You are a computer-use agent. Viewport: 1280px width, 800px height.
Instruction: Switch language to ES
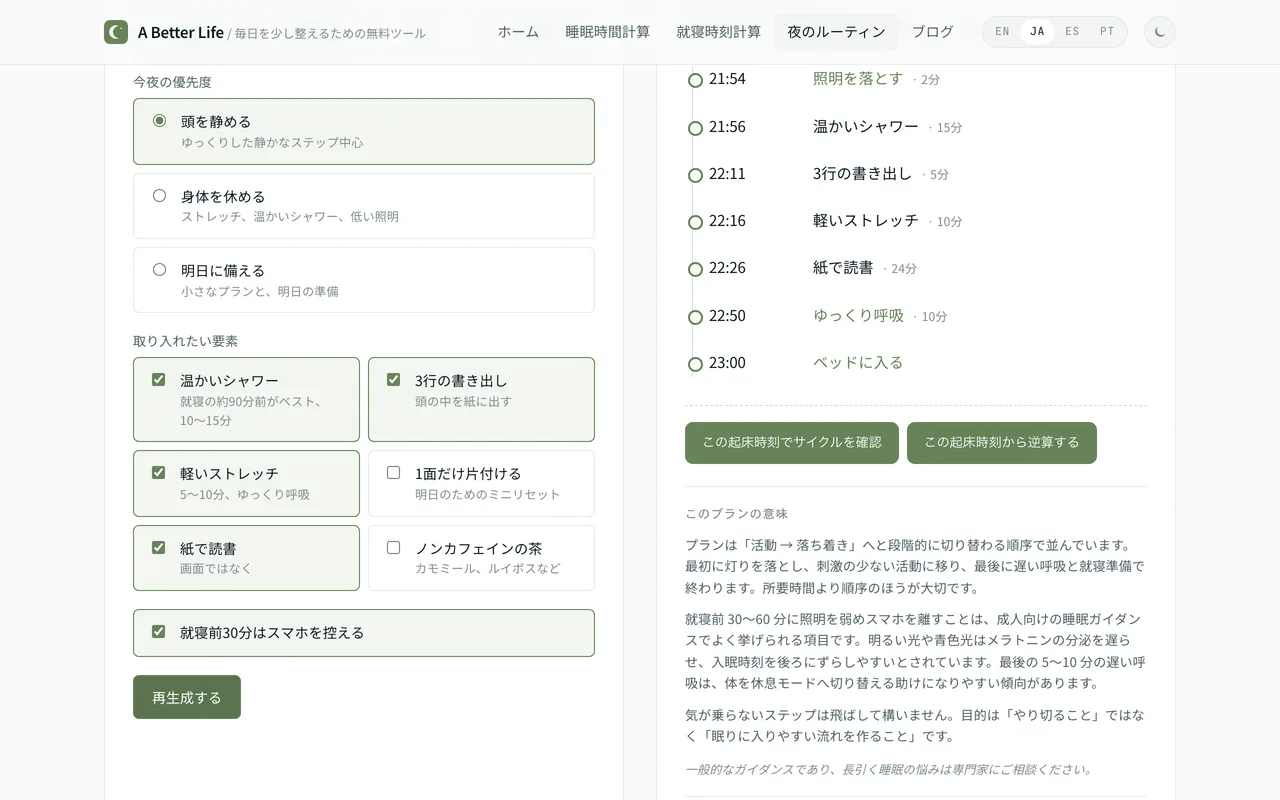(x=1072, y=32)
